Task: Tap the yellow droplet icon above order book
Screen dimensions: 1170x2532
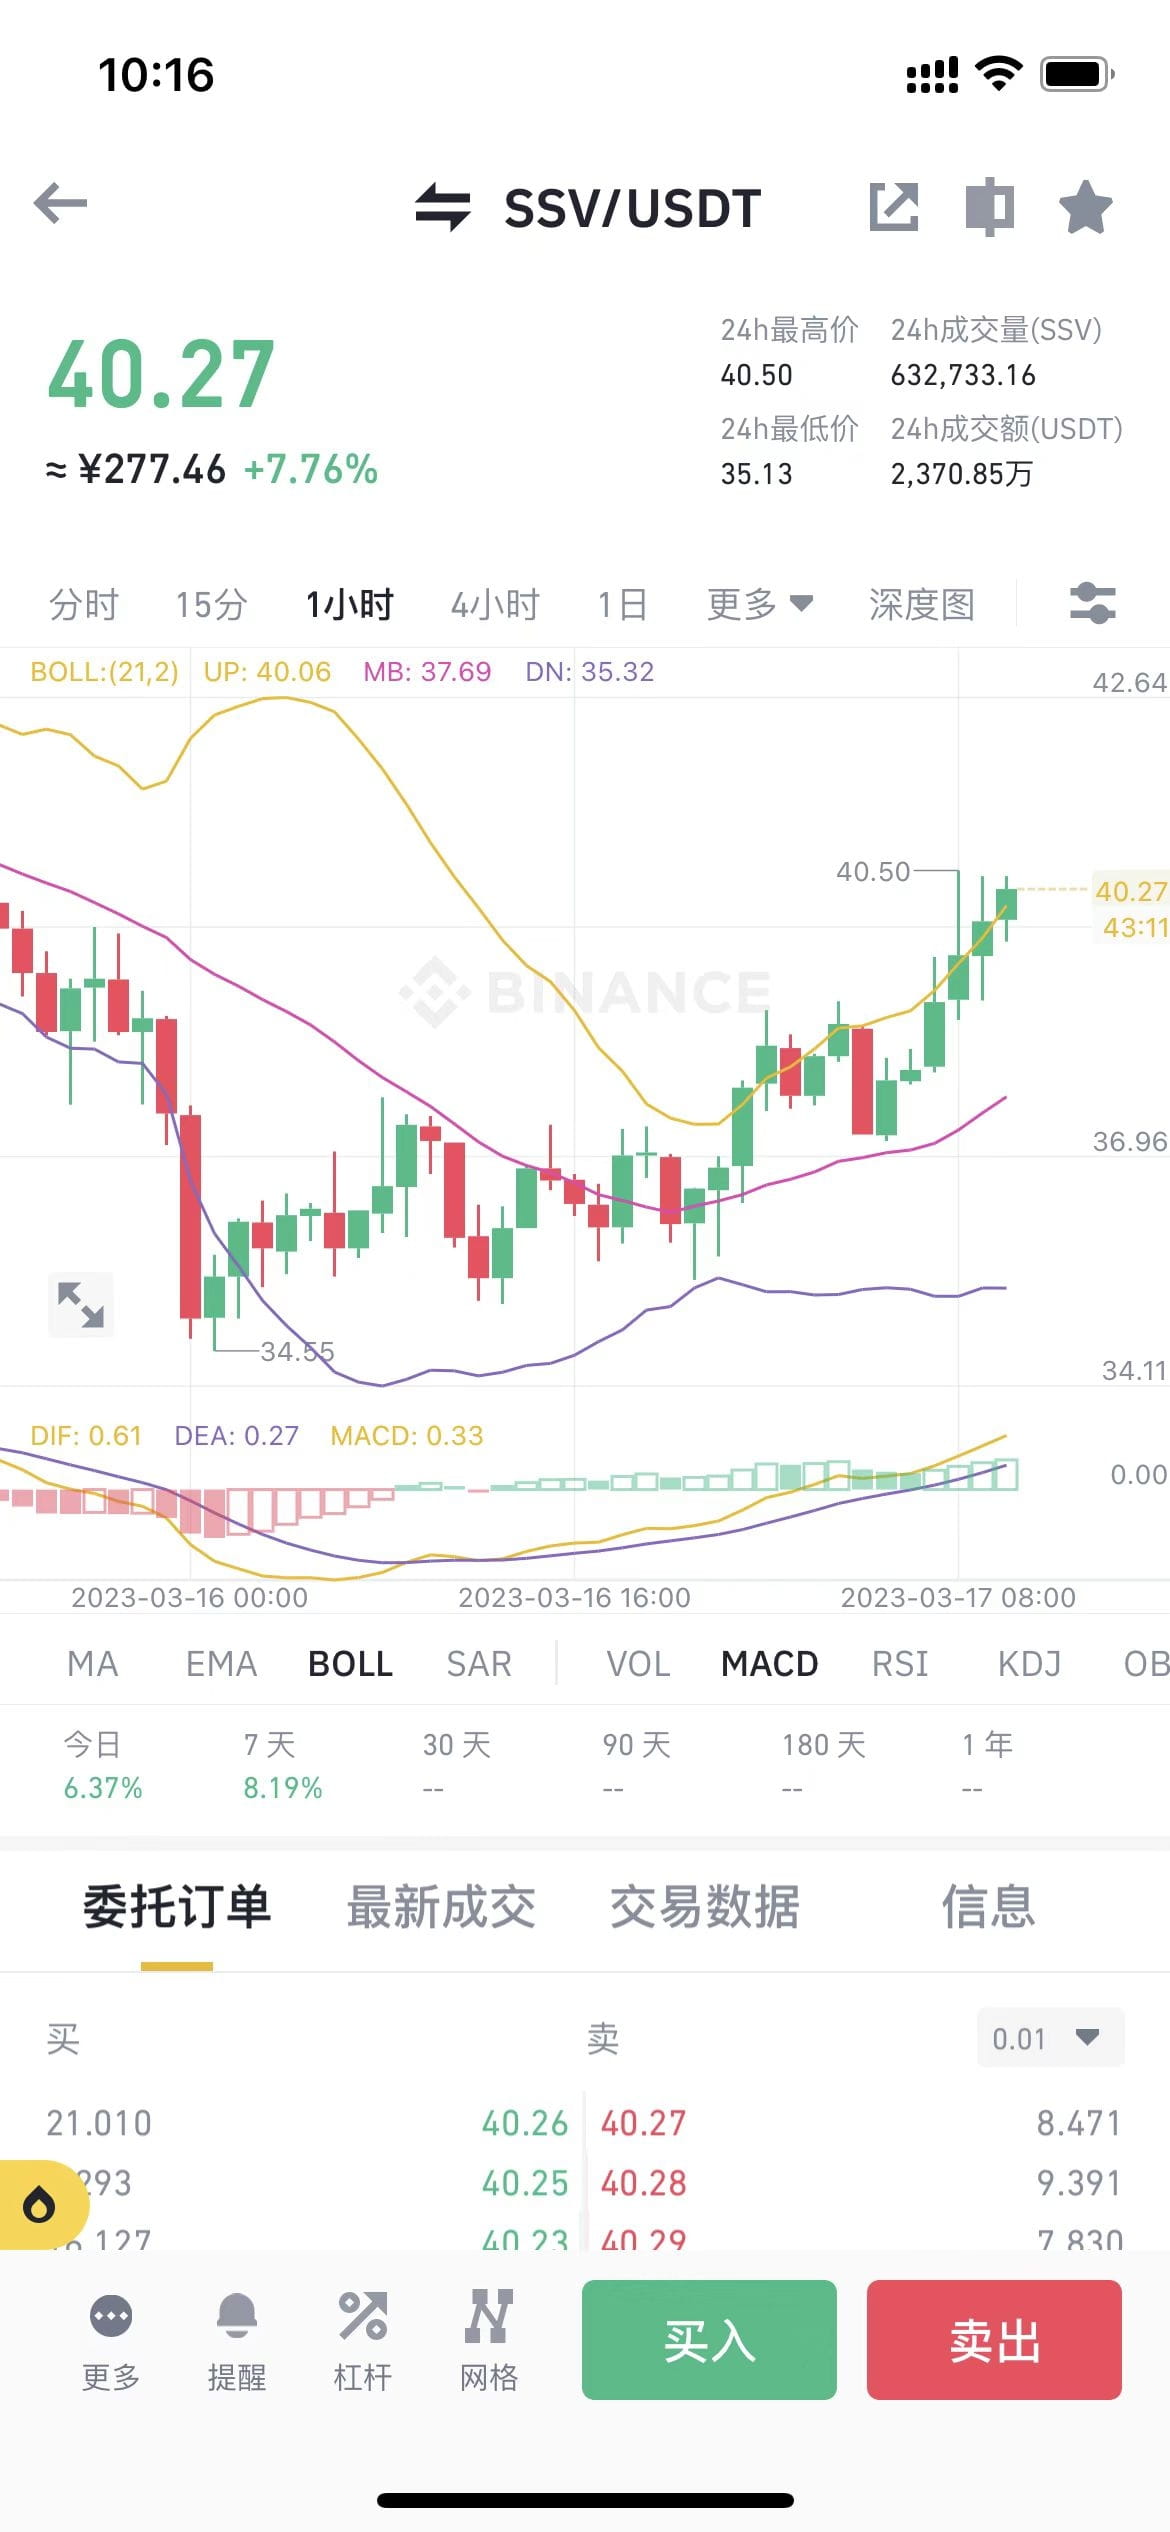Action: click(40, 2201)
